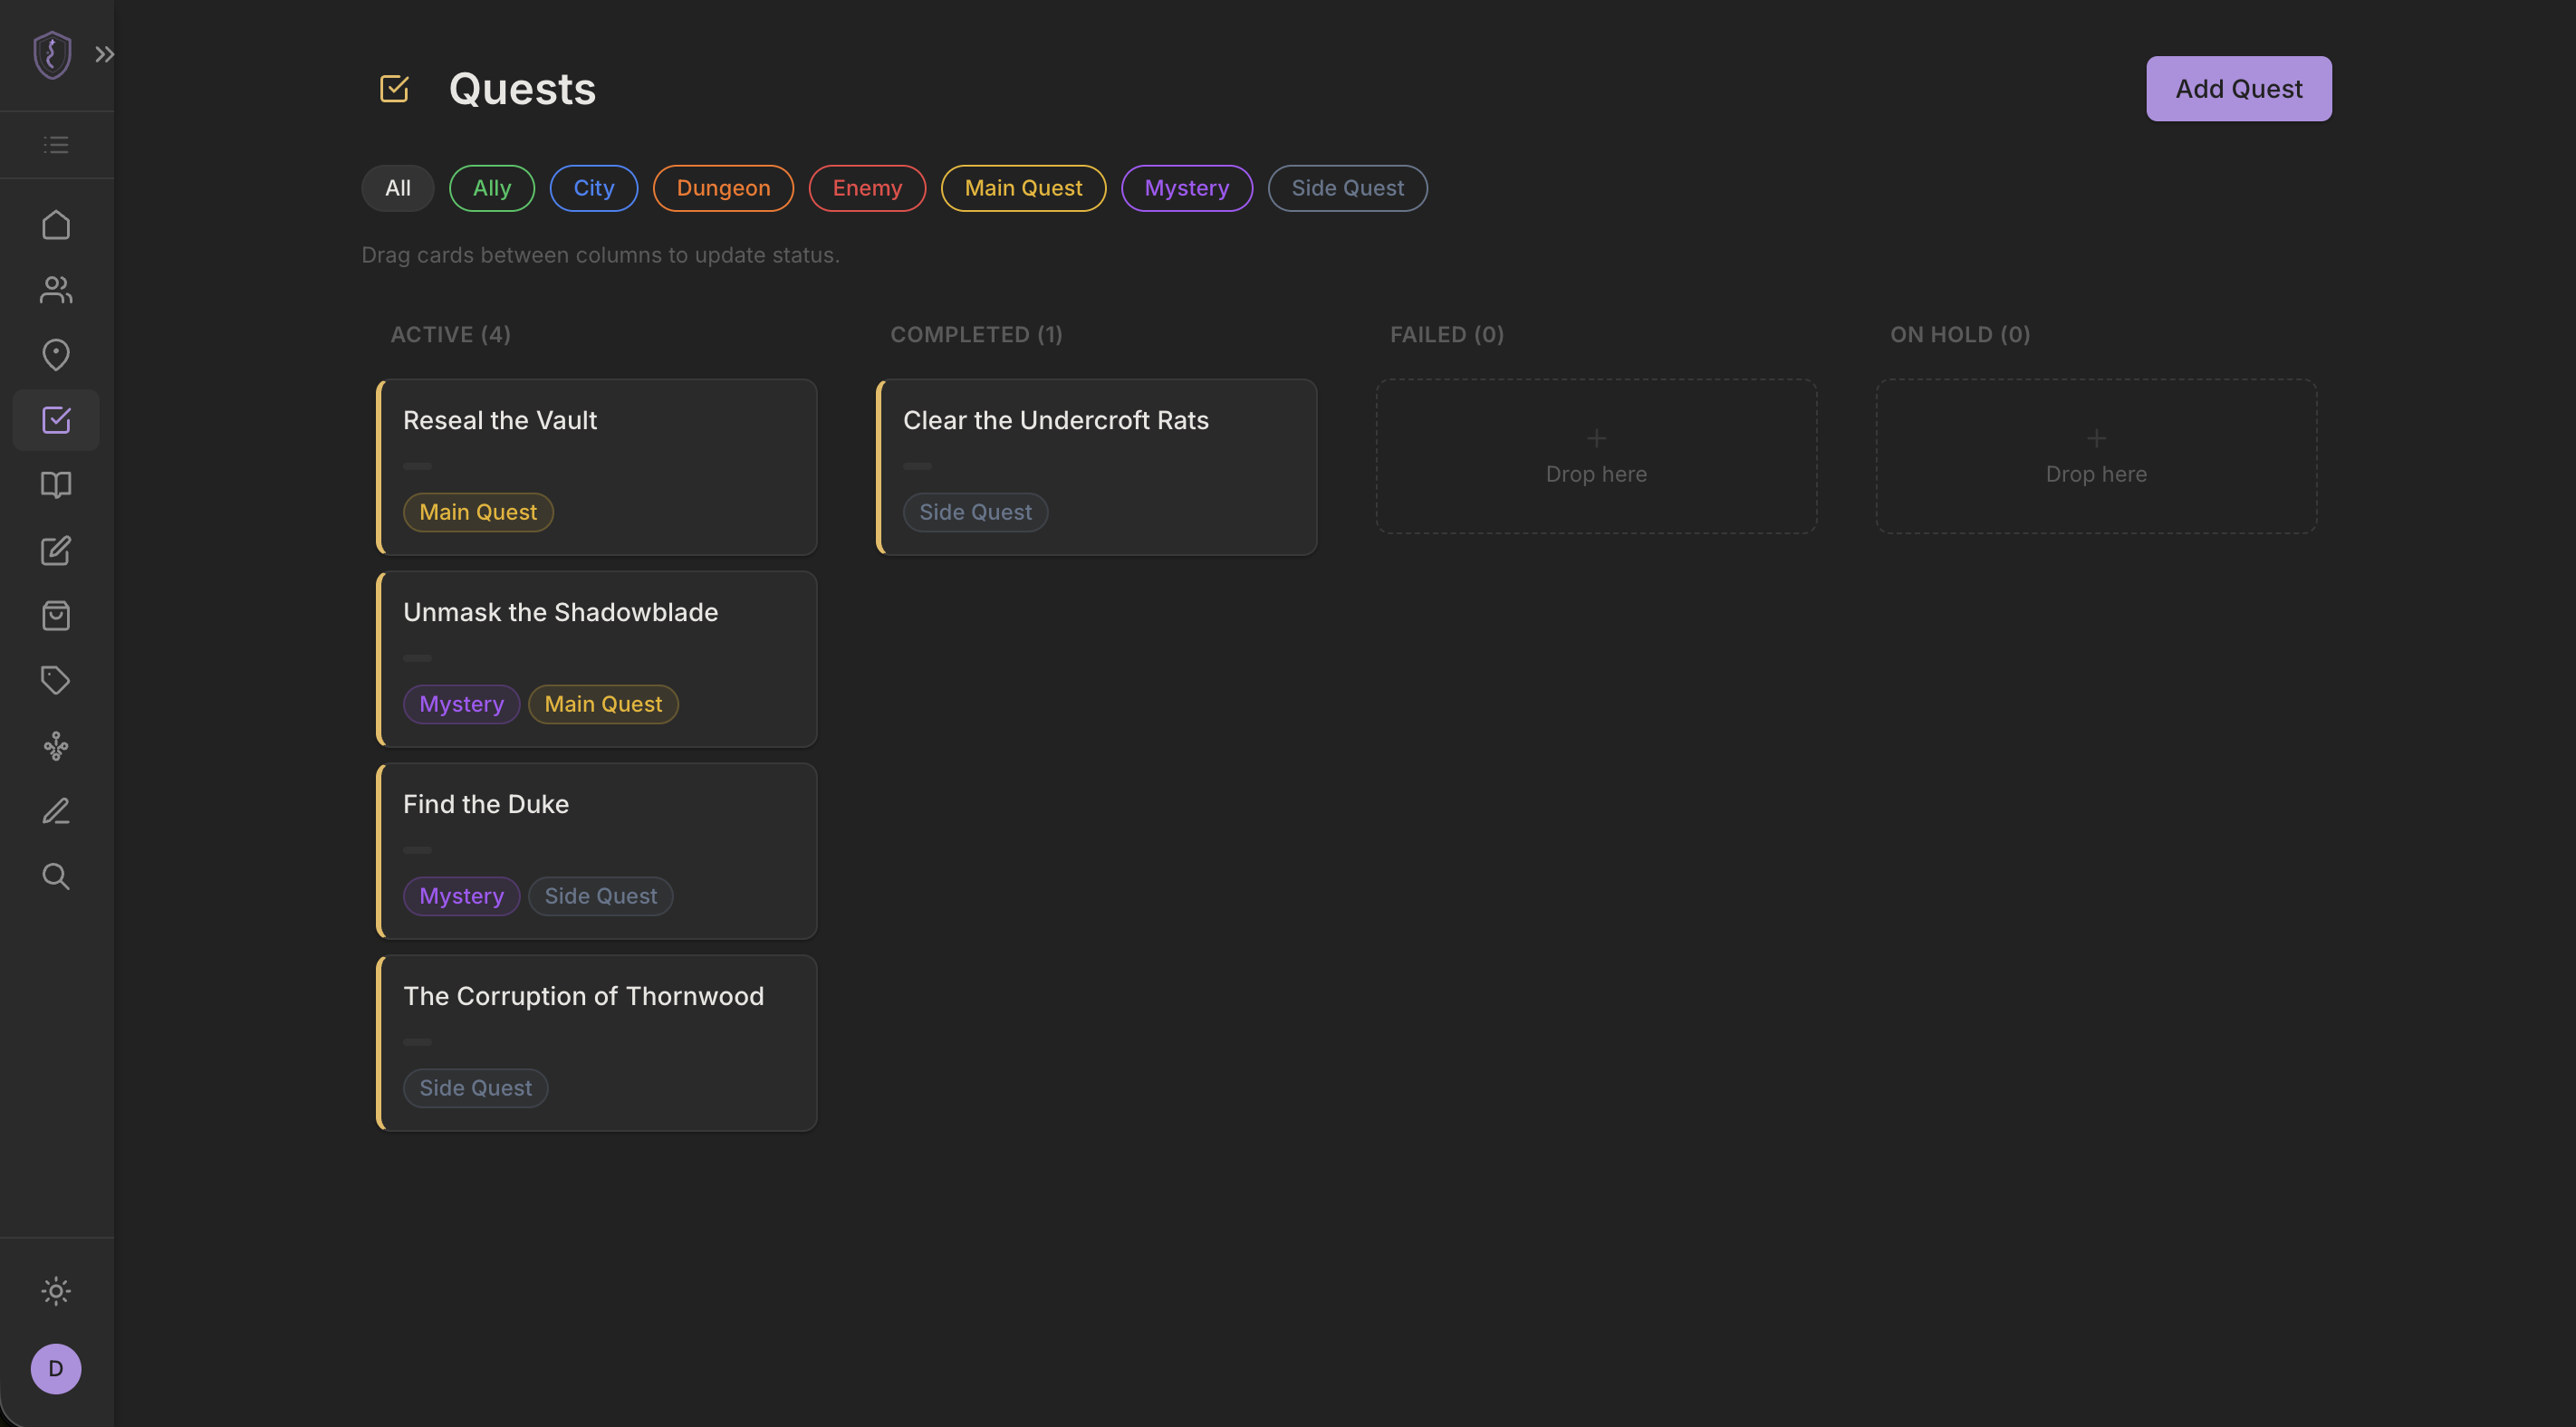Viewport: 2576px width, 1427px height.
Task: Open the Unmask the Shadowblade card
Action: pyautogui.click(x=597, y=659)
